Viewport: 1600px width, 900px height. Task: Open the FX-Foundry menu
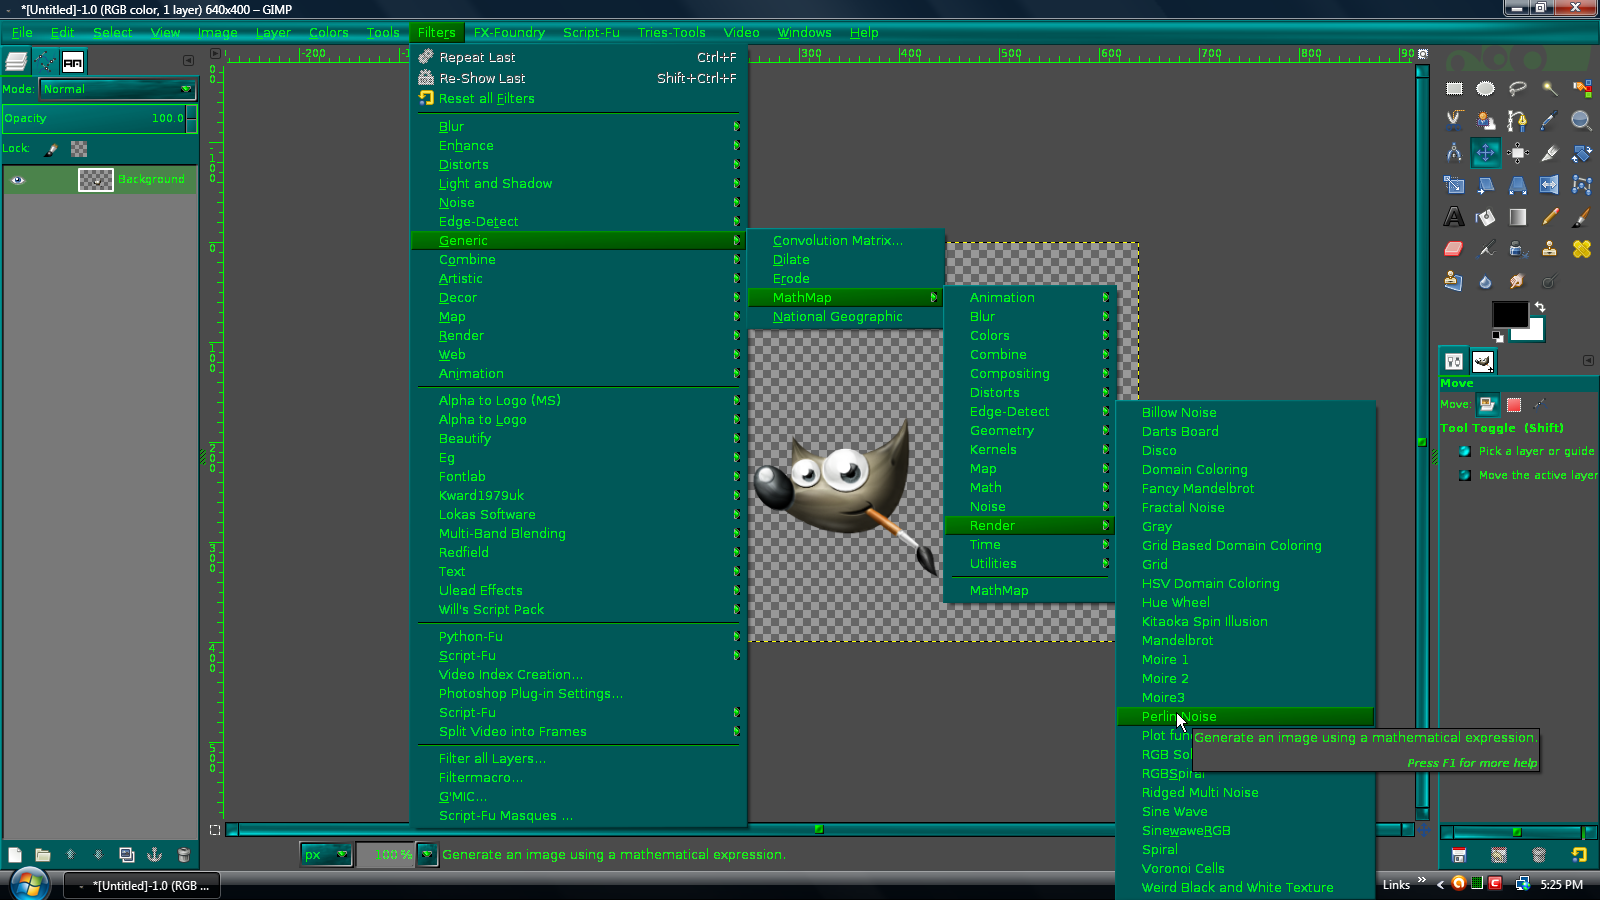[509, 33]
